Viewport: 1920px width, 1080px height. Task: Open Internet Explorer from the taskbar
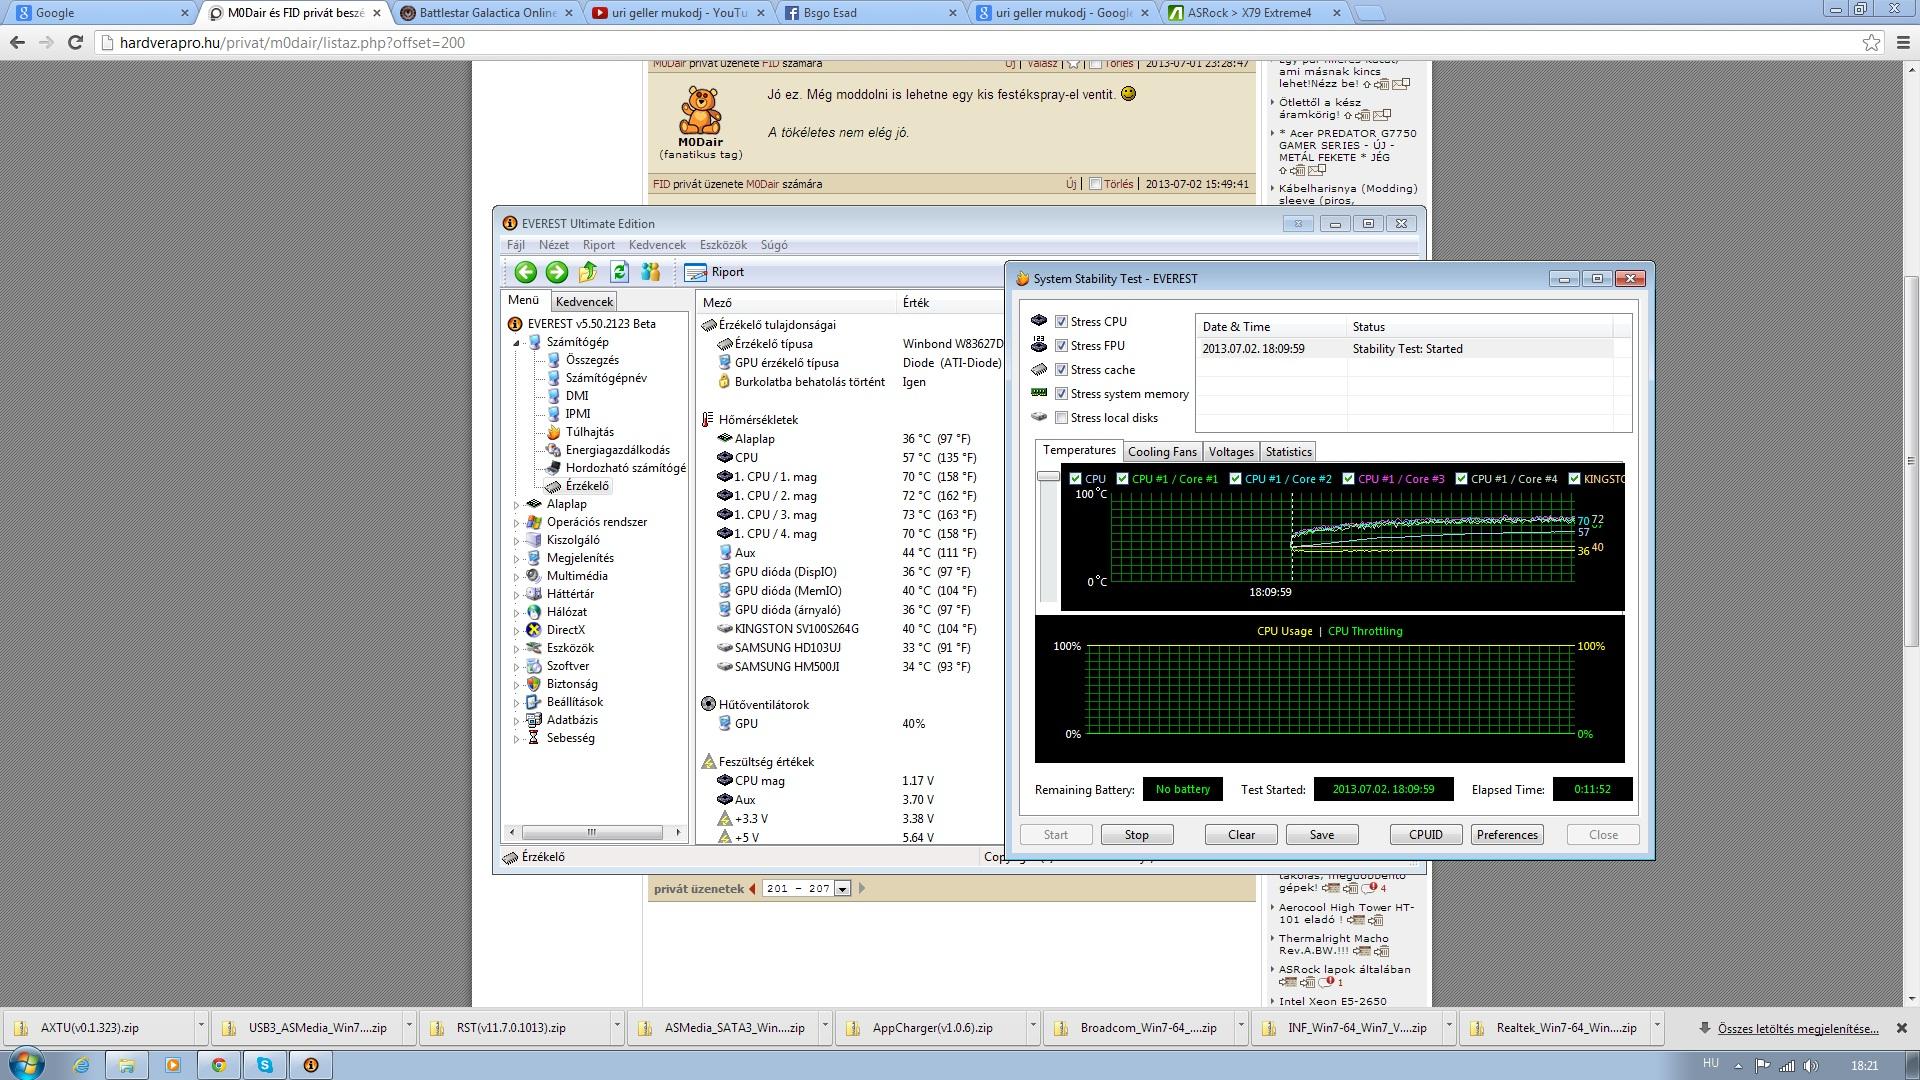[81, 1065]
